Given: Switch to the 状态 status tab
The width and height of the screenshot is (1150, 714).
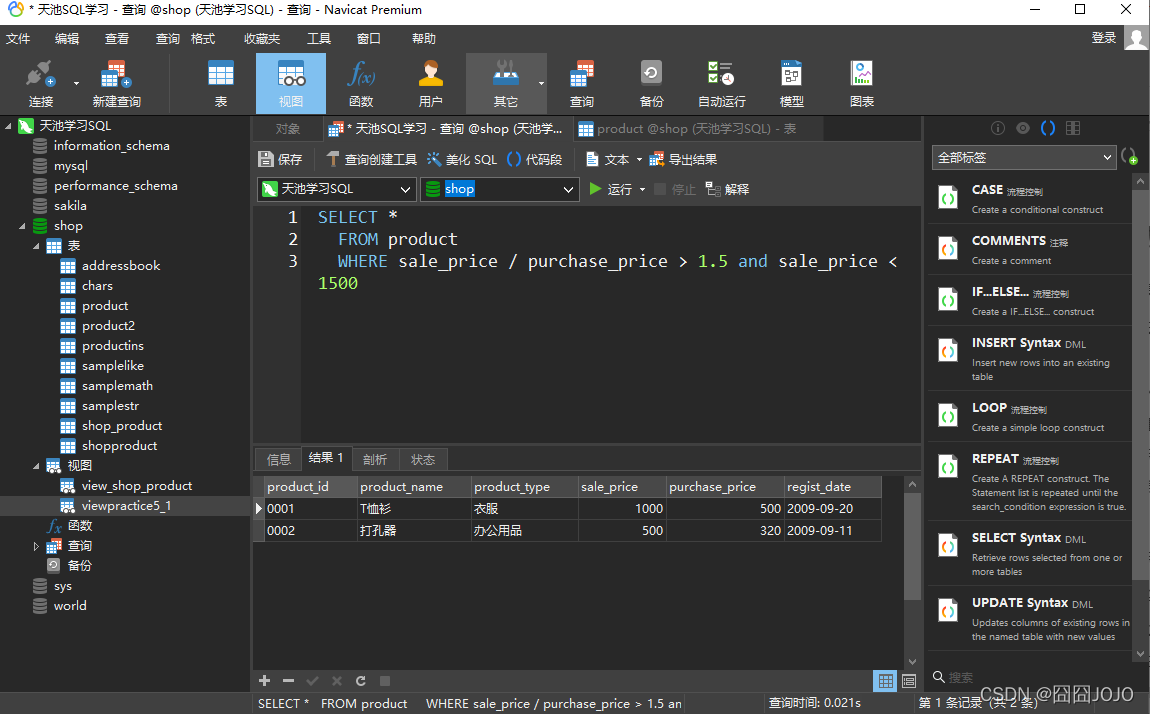Looking at the screenshot, I should pyautogui.click(x=423, y=460).
